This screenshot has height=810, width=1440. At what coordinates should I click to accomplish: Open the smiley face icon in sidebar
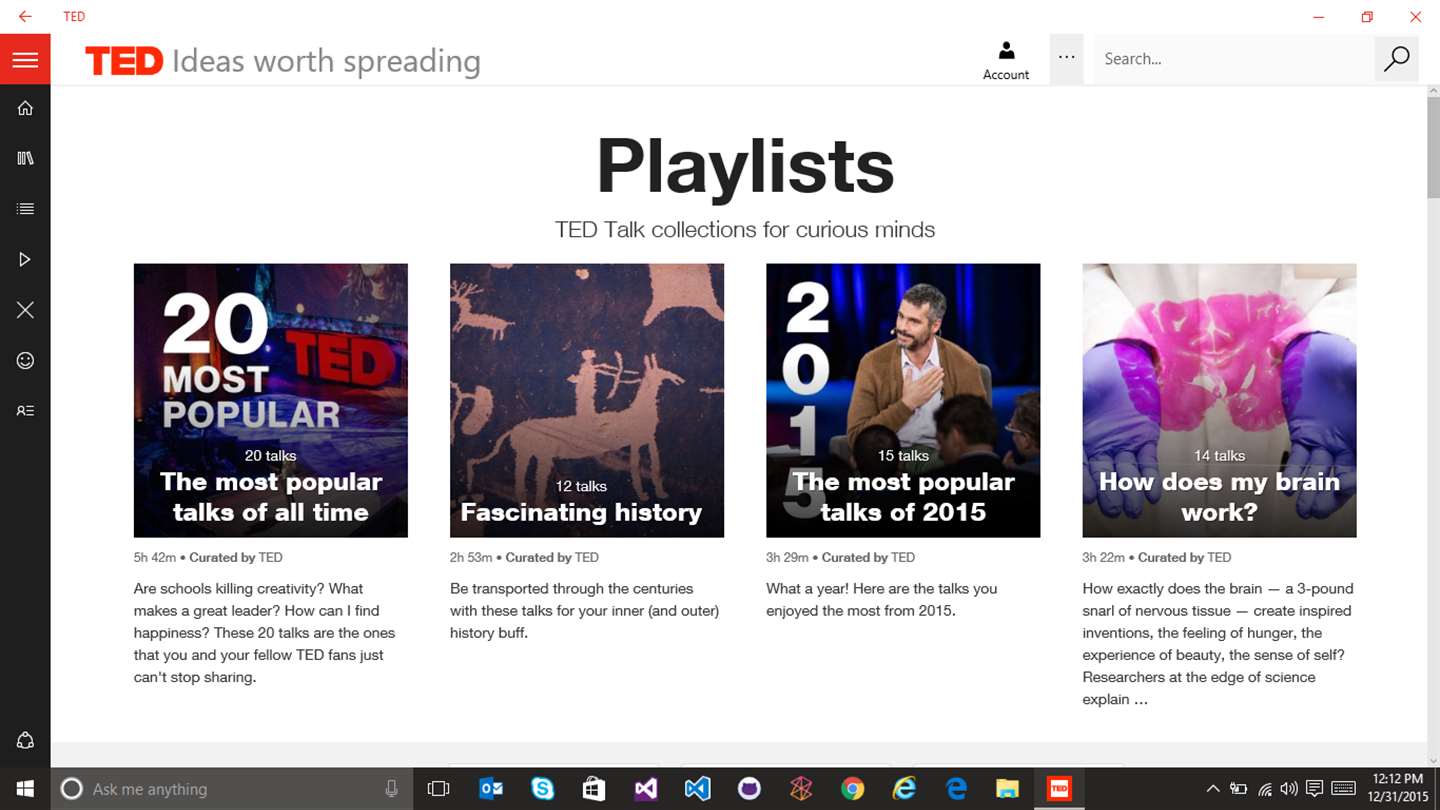tap(25, 360)
